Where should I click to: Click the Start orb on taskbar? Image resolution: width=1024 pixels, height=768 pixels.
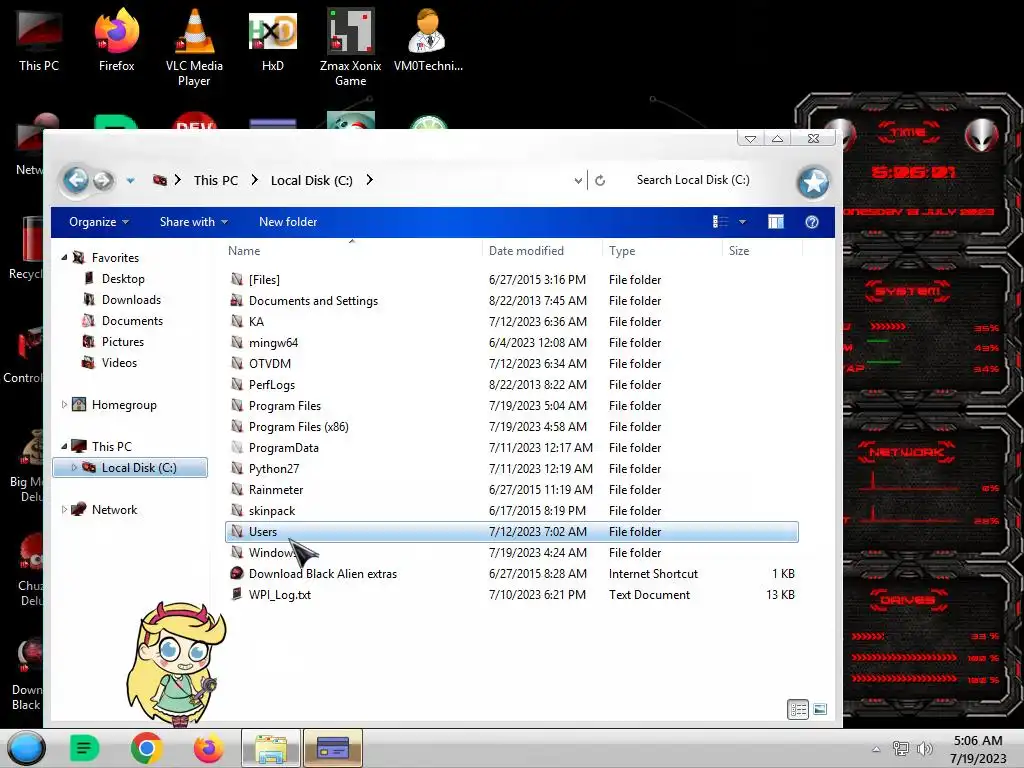coord(26,748)
